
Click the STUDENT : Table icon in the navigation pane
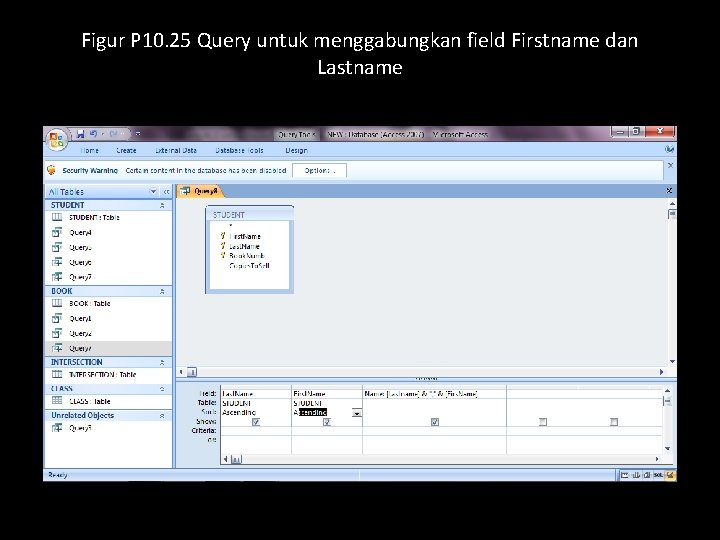coord(57,217)
